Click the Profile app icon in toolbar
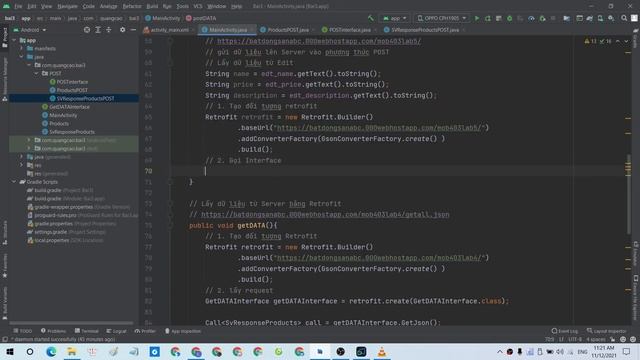This screenshot has width=640, height=360. pos(531,18)
